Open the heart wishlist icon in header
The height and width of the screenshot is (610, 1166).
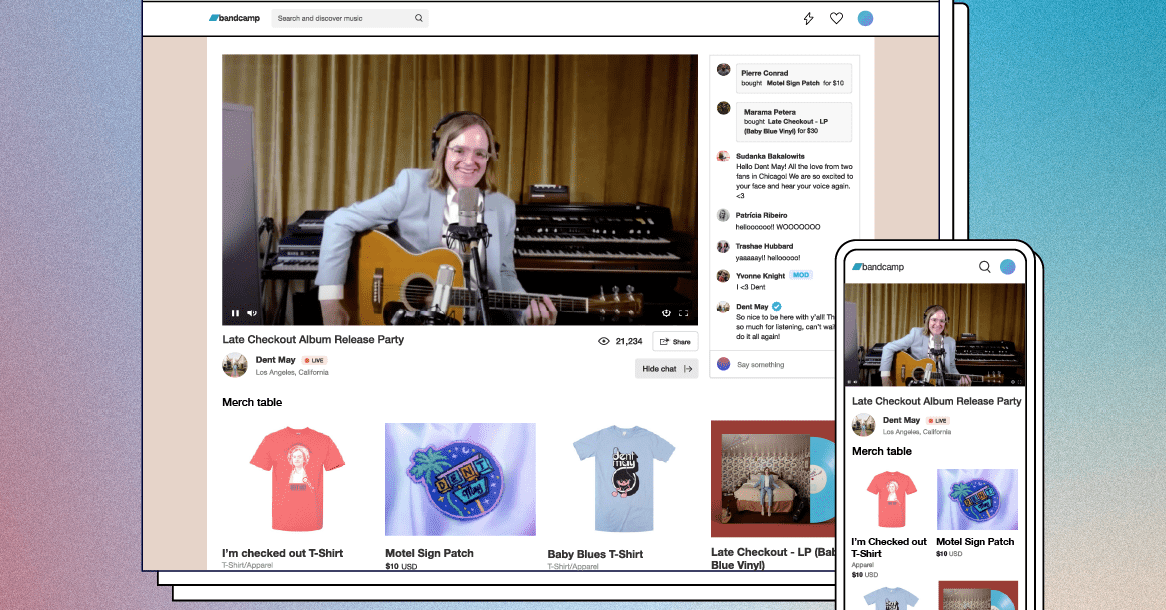[837, 19]
